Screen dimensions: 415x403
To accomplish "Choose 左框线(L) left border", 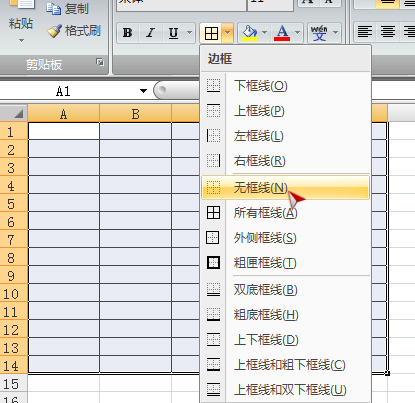I will click(286, 136).
